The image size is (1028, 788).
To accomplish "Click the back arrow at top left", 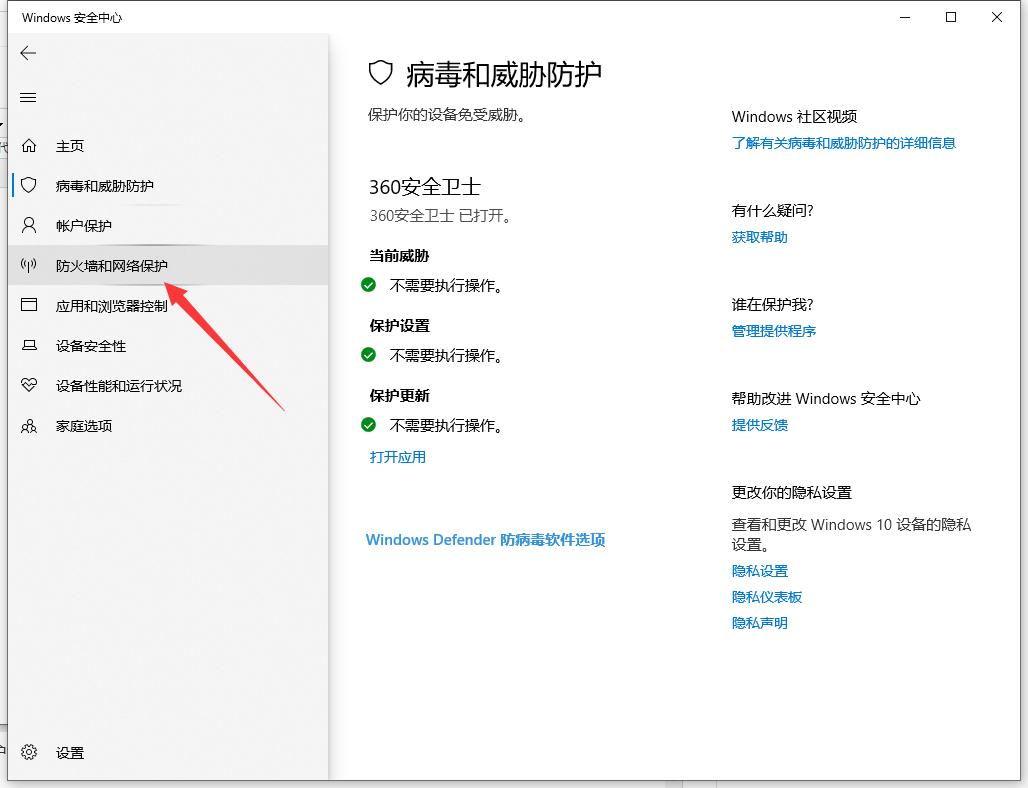I will click(28, 53).
